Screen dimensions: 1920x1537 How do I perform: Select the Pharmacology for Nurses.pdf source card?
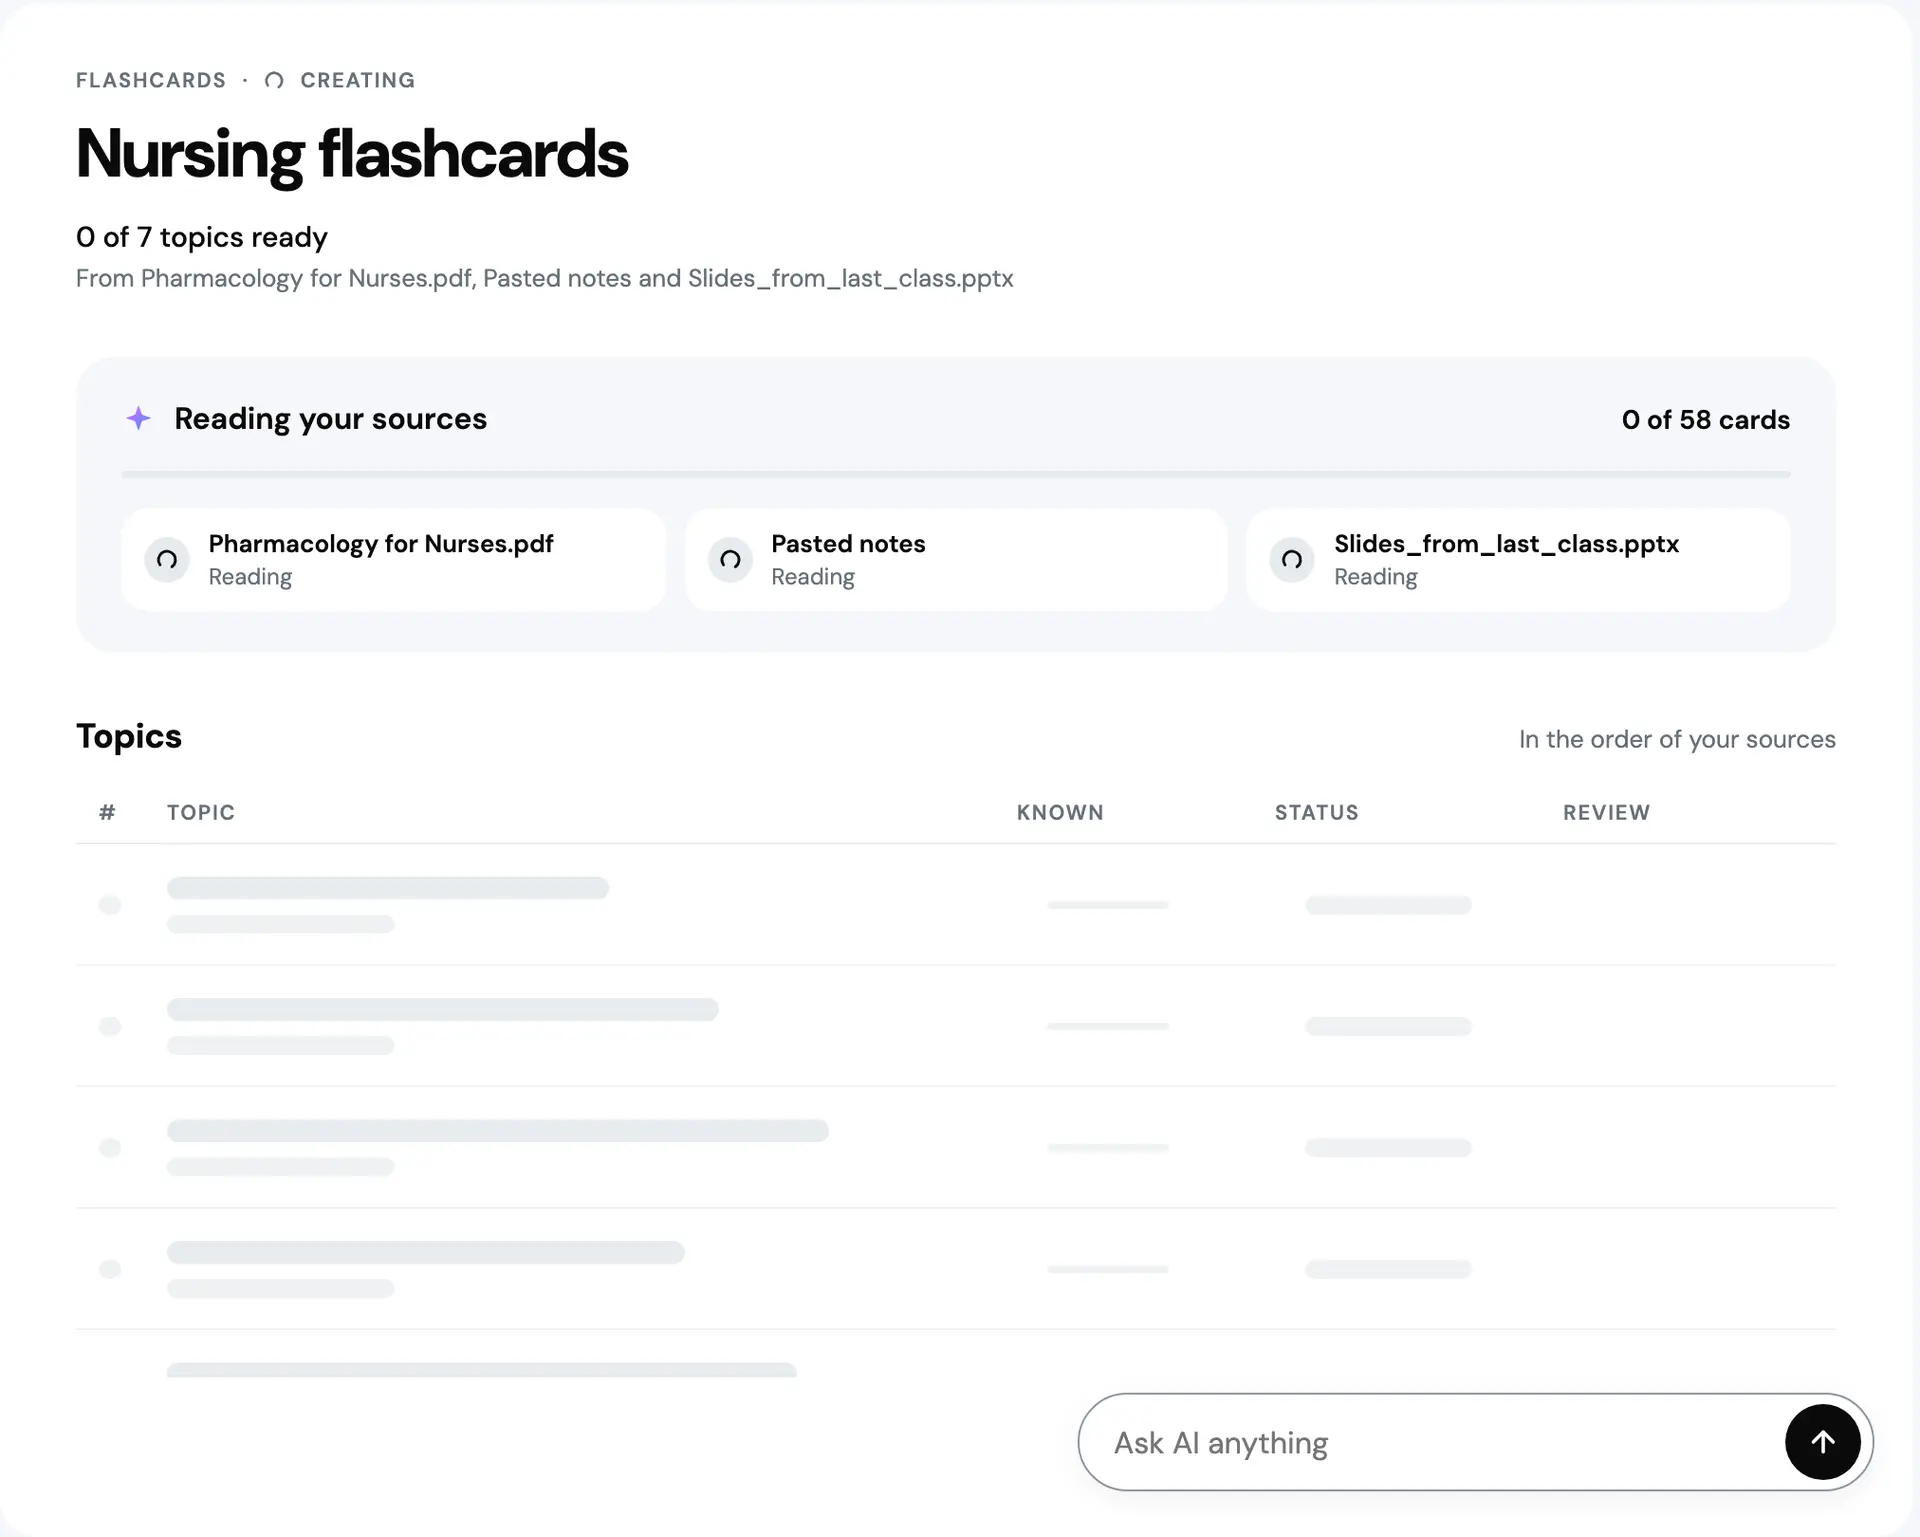pos(393,559)
